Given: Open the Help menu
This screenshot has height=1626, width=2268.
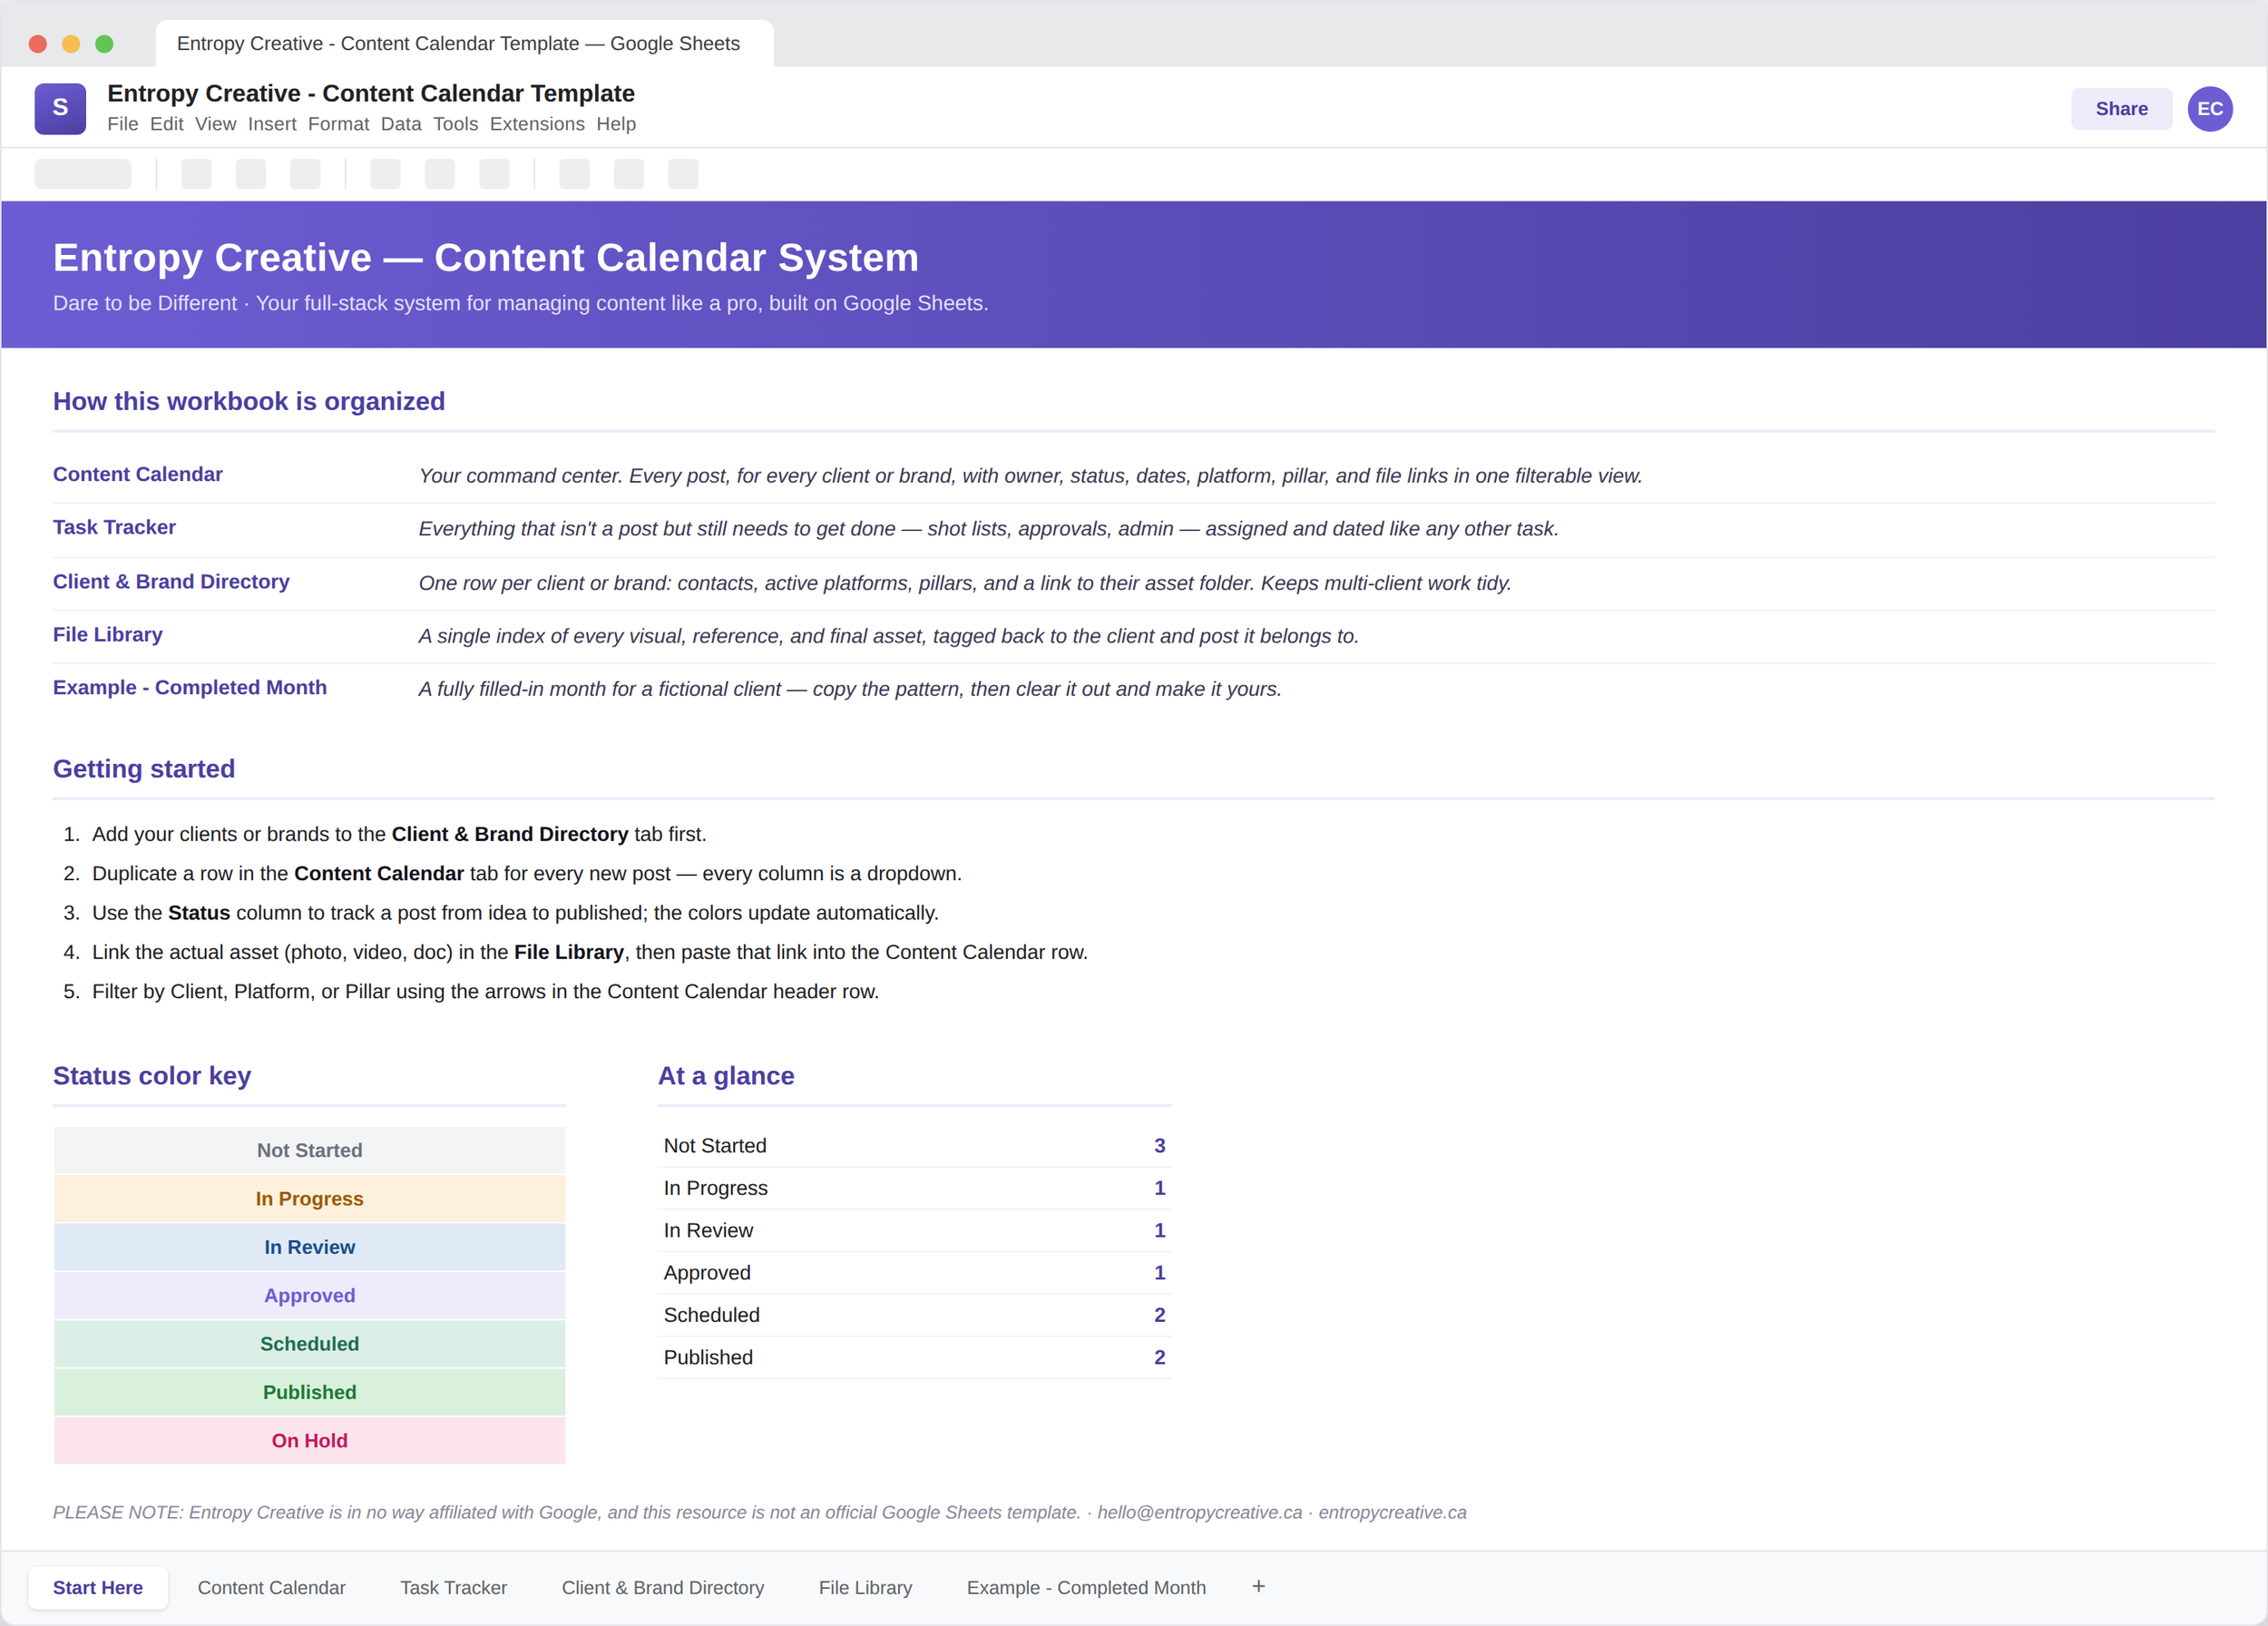Looking at the screenshot, I should click(x=616, y=124).
